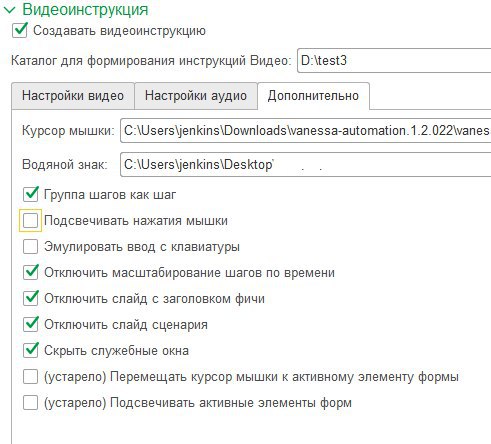Switch to Настройки видео tab
Viewport: 491px width, 444px height.
(73, 96)
